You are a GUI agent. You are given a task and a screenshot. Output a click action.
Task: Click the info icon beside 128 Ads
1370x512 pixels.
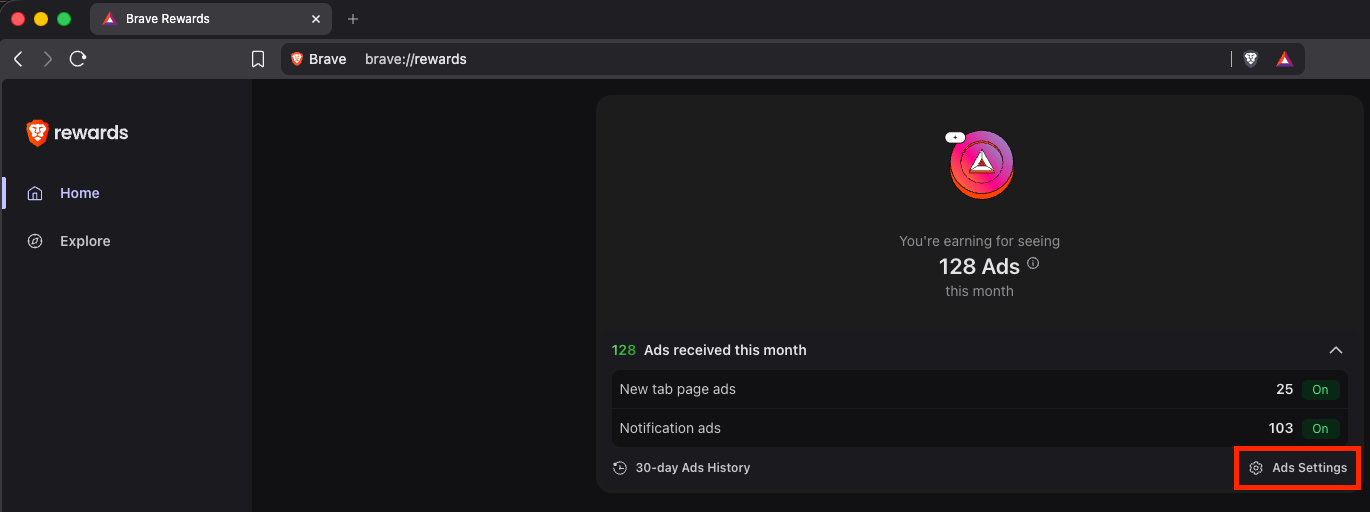(1033, 264)
